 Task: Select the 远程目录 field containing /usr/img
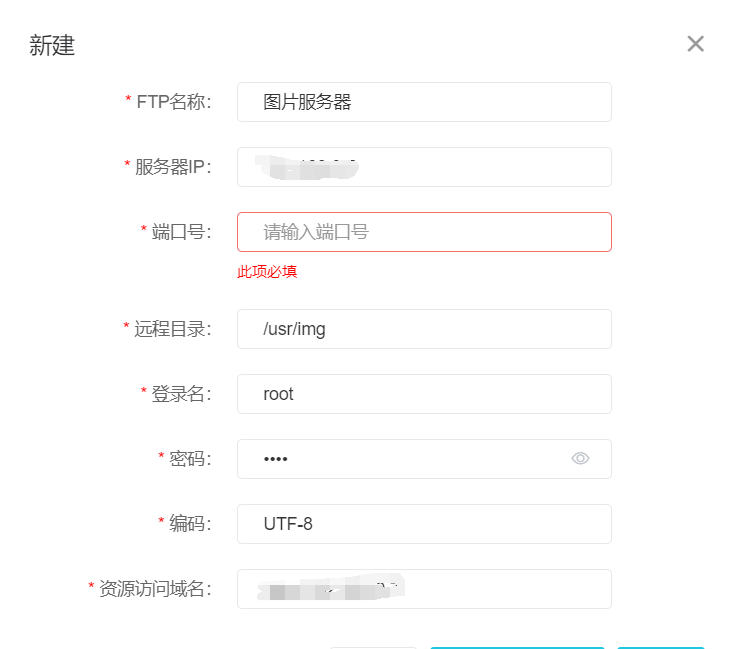[x=423, y=329]
